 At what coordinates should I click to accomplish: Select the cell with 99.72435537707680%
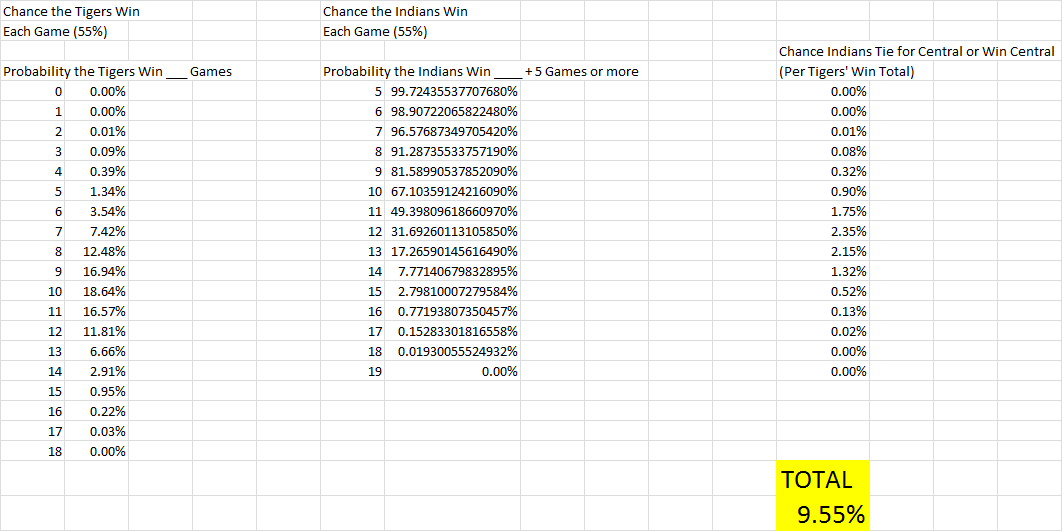453,91
